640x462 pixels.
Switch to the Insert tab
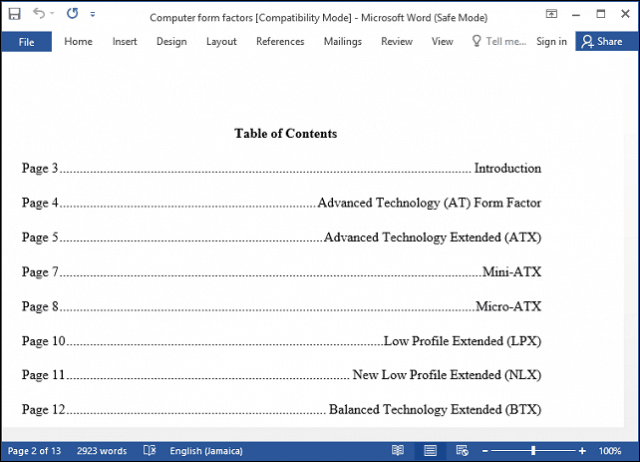[x=124, y=42]
